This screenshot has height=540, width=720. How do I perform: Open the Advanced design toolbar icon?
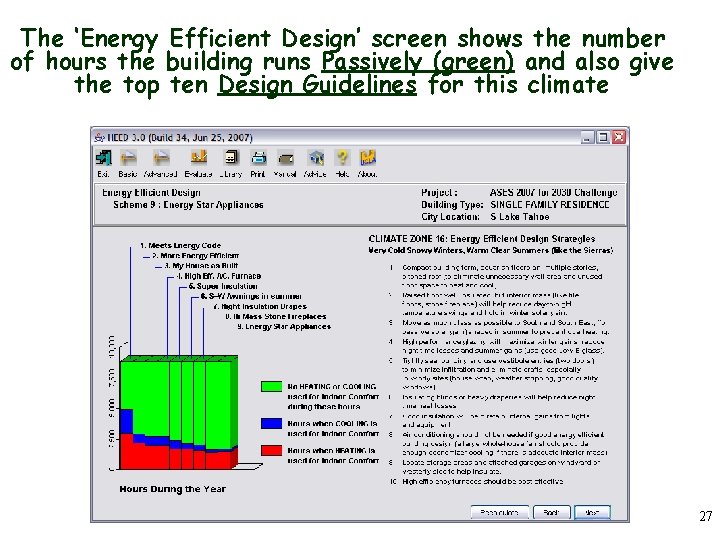(161, 158)
